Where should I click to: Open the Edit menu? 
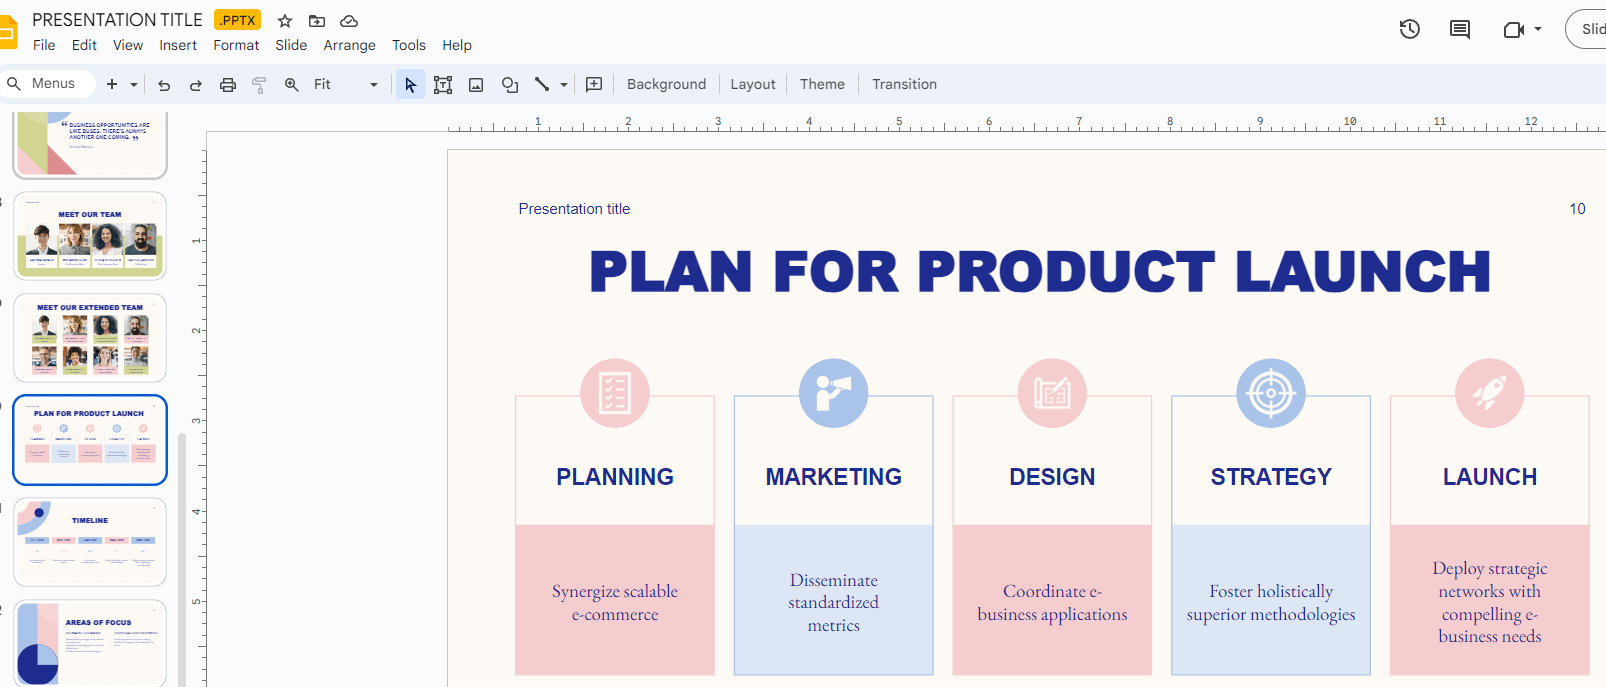pyautogui.click(x=84, y=45)
